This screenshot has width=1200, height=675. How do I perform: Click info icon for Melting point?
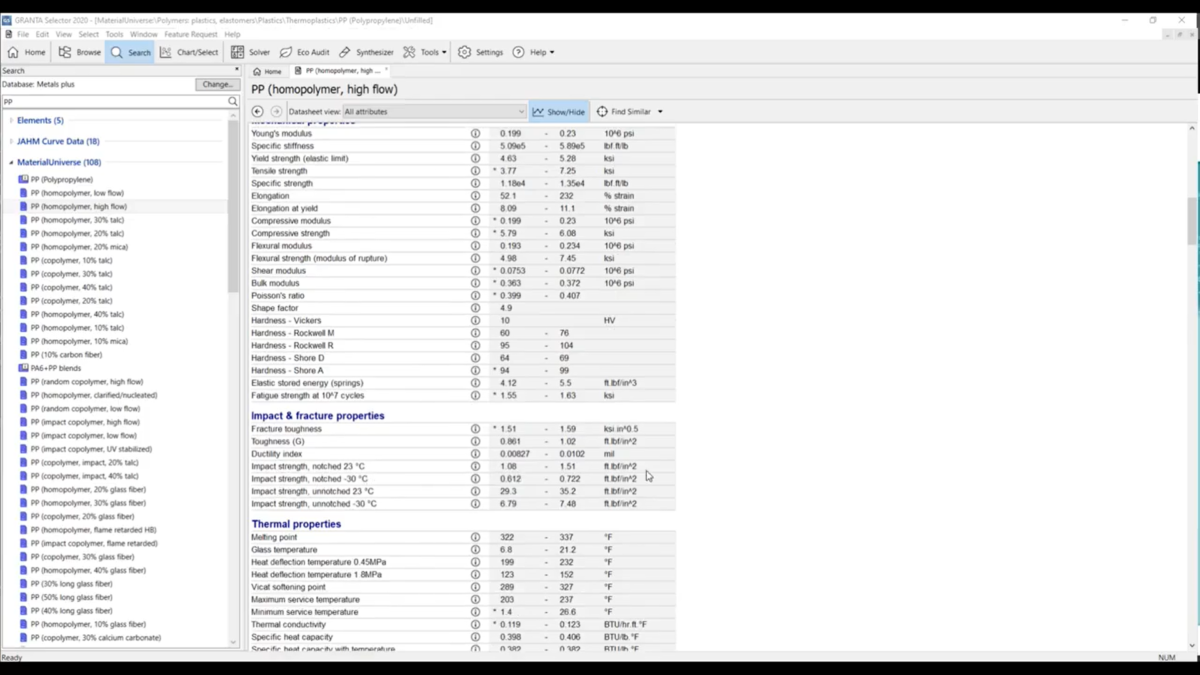[475, 537]
